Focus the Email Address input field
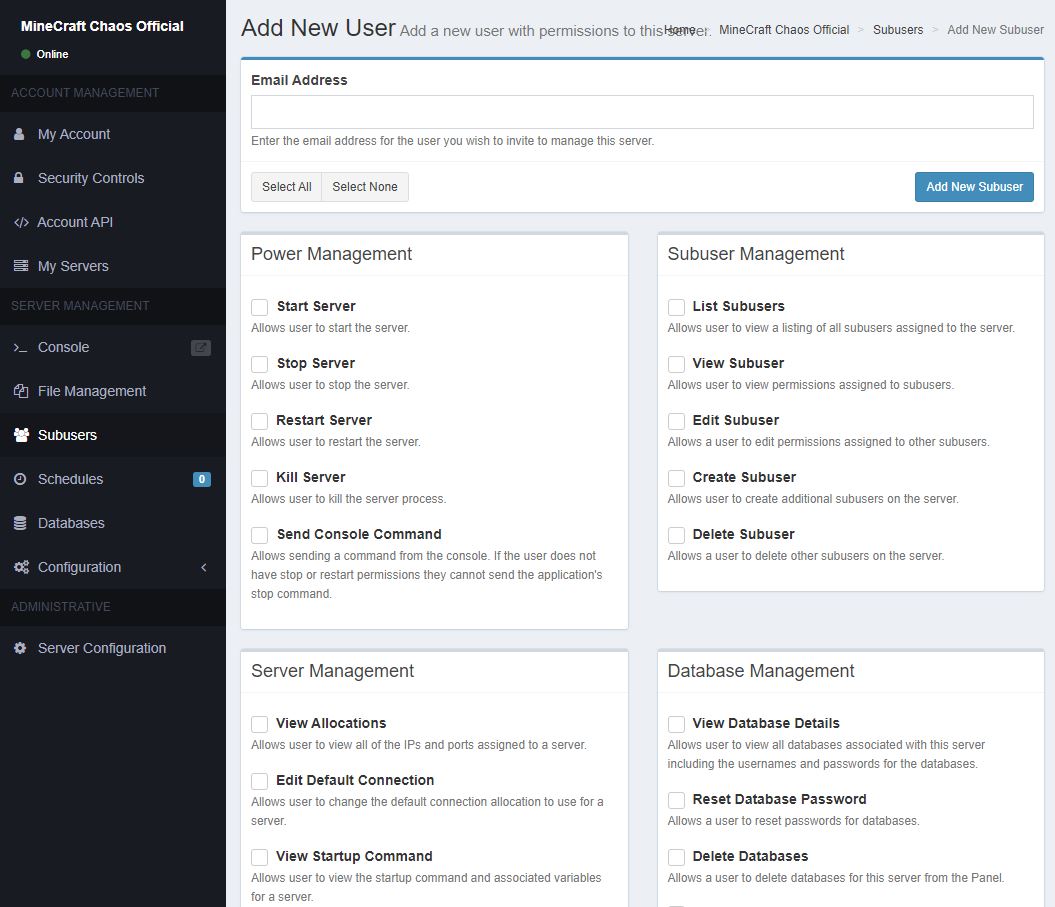 pos(641,112)
